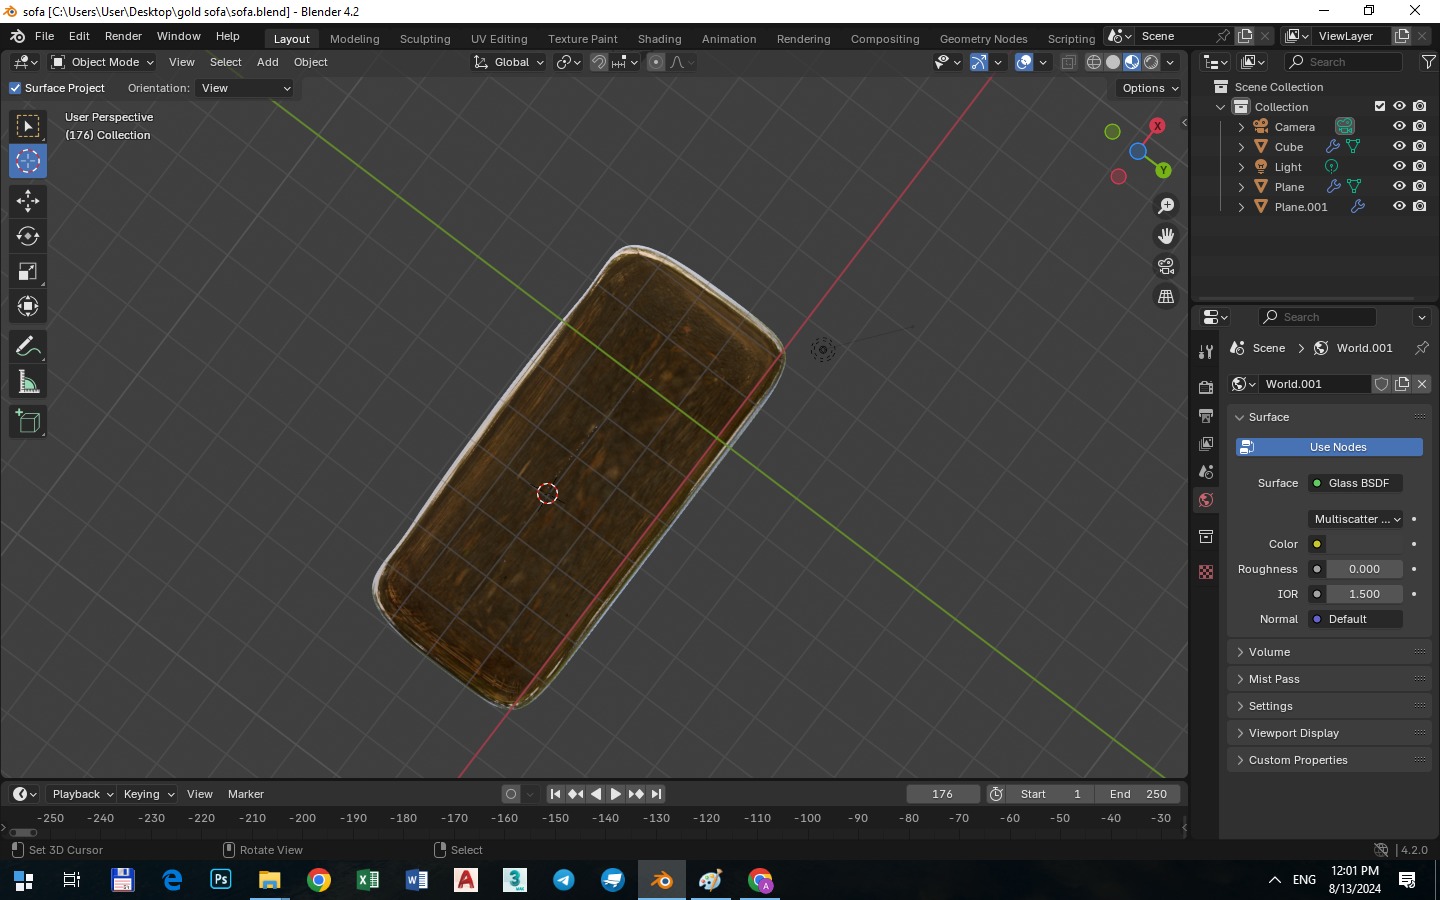Screen dimensions: 1440x900
Task: Open the timeline Marker menu
Action: tap(246, 794)
